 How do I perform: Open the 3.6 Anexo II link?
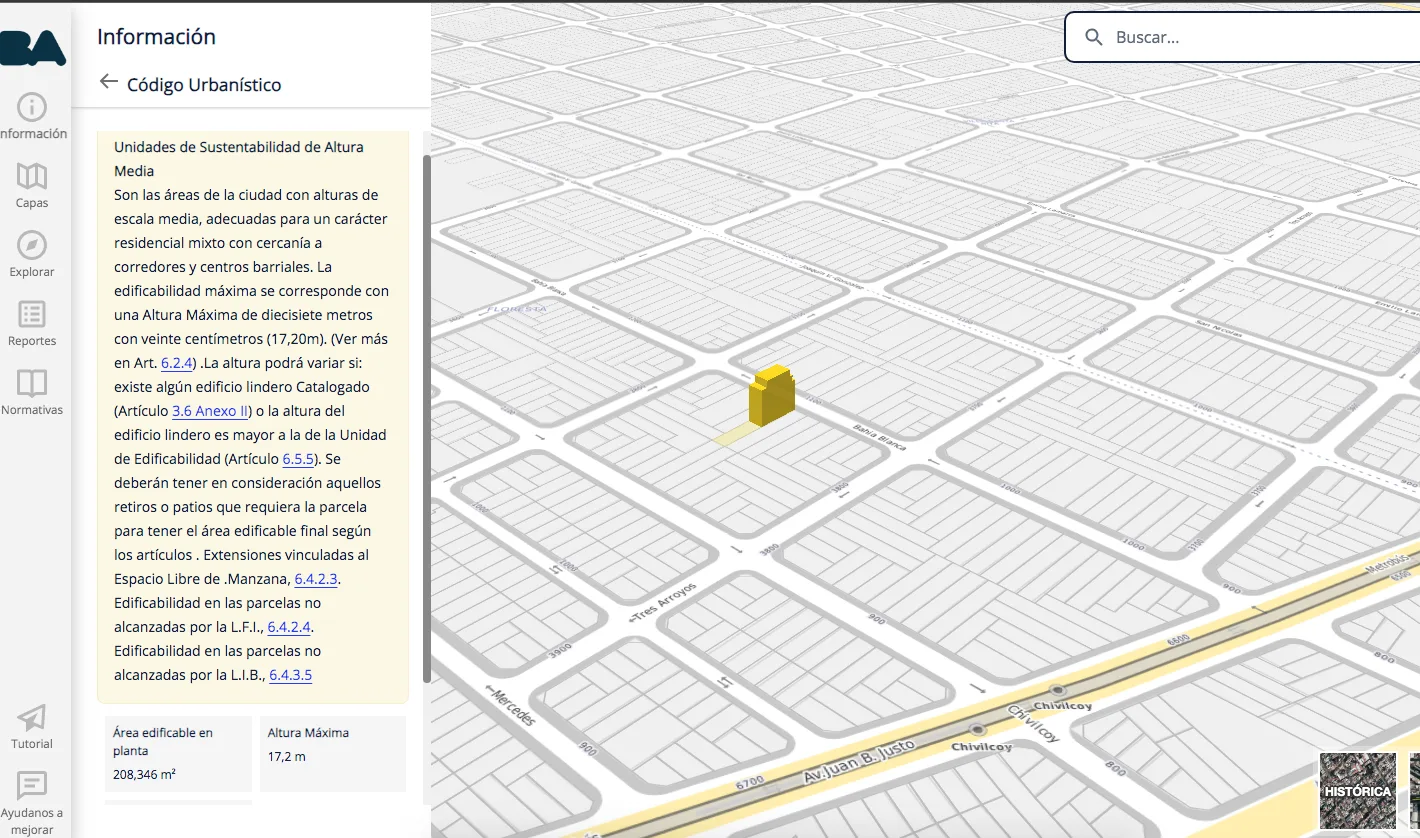pos(210,411)
